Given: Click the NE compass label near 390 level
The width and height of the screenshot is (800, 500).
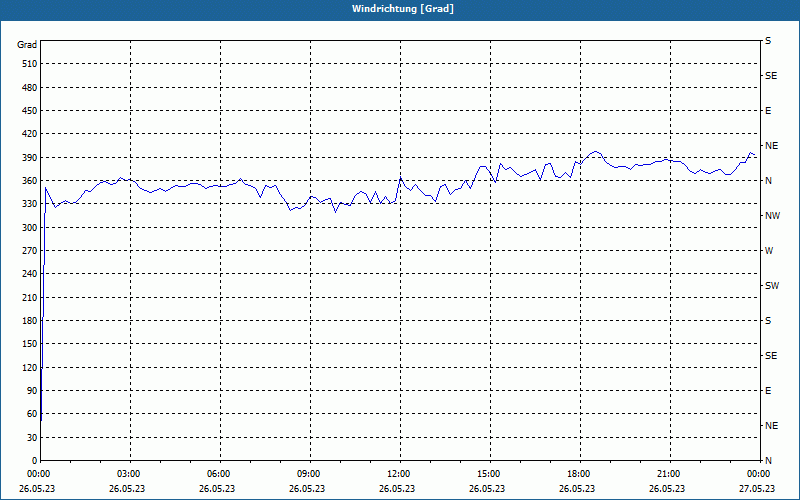Looking at the screenshot, I should click(x=771, y=146).
